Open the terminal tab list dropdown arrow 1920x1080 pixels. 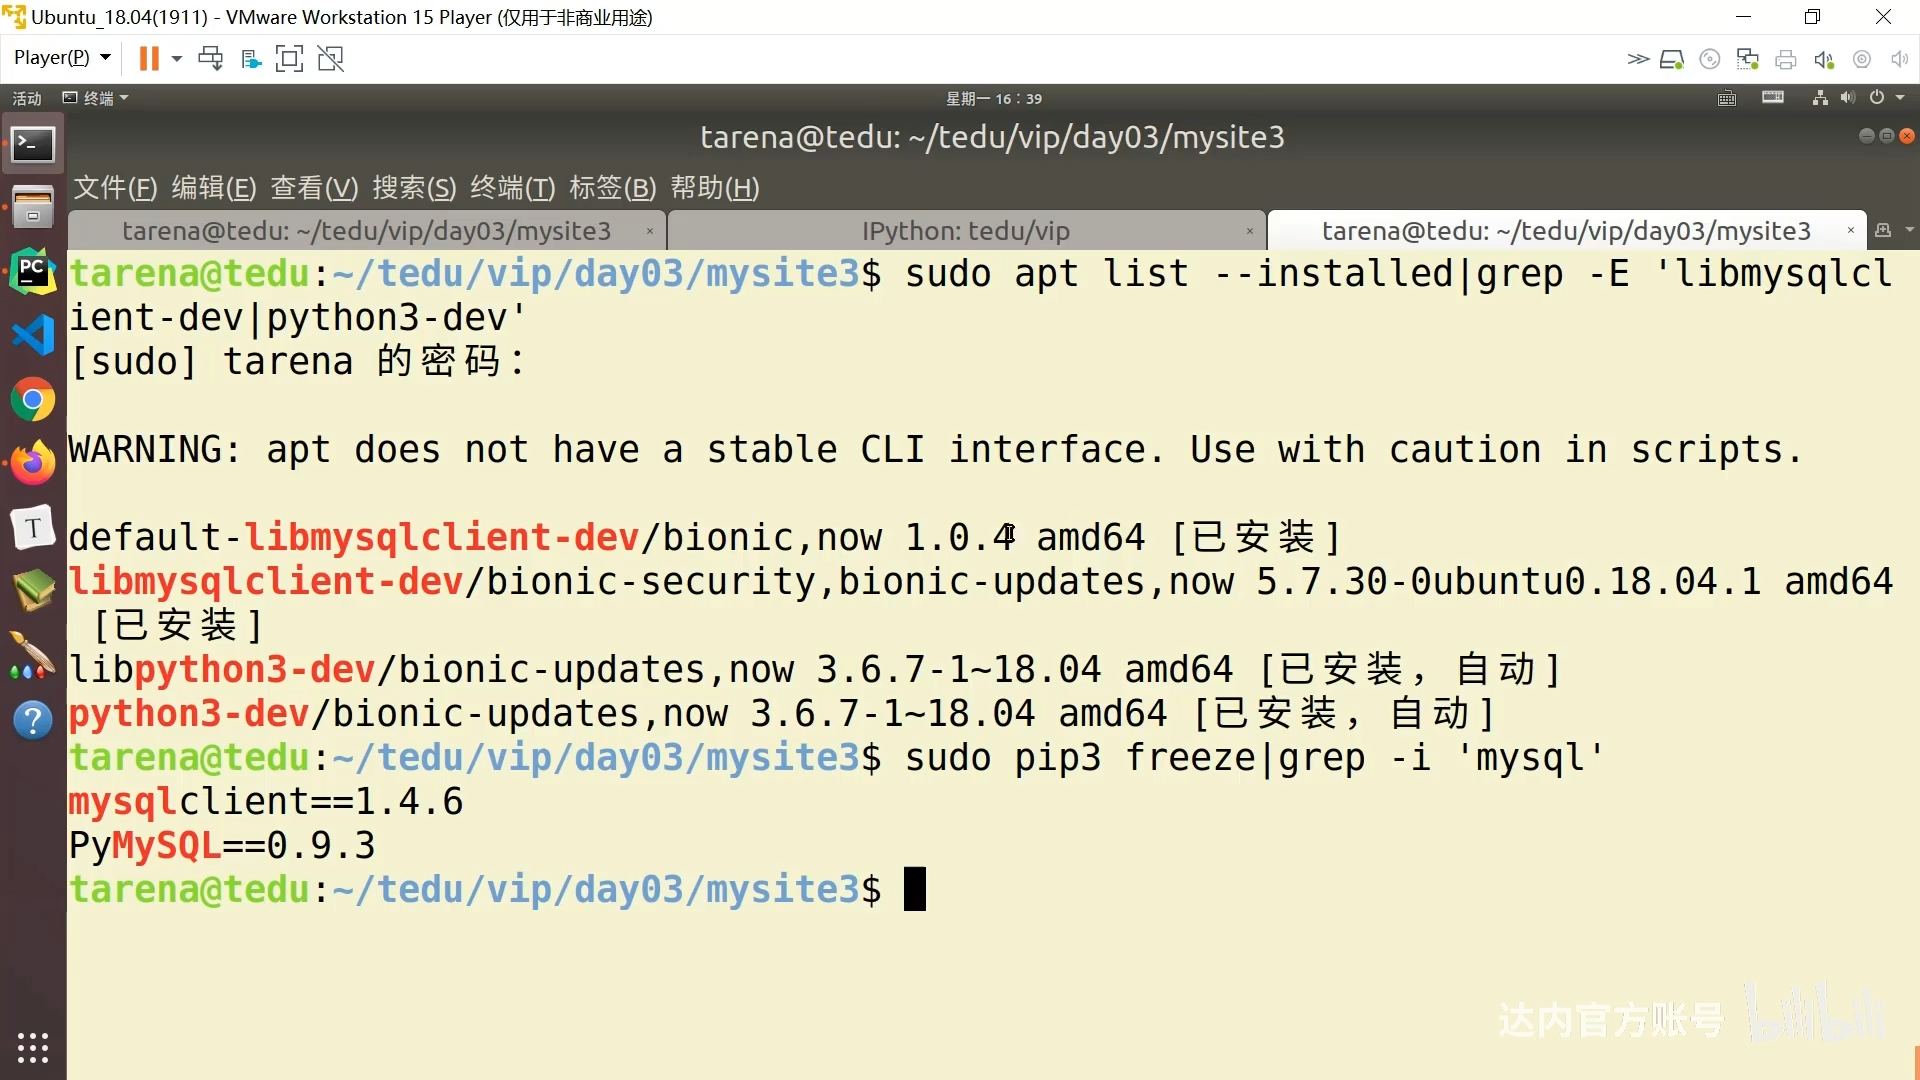click(x=1909, y=230)
